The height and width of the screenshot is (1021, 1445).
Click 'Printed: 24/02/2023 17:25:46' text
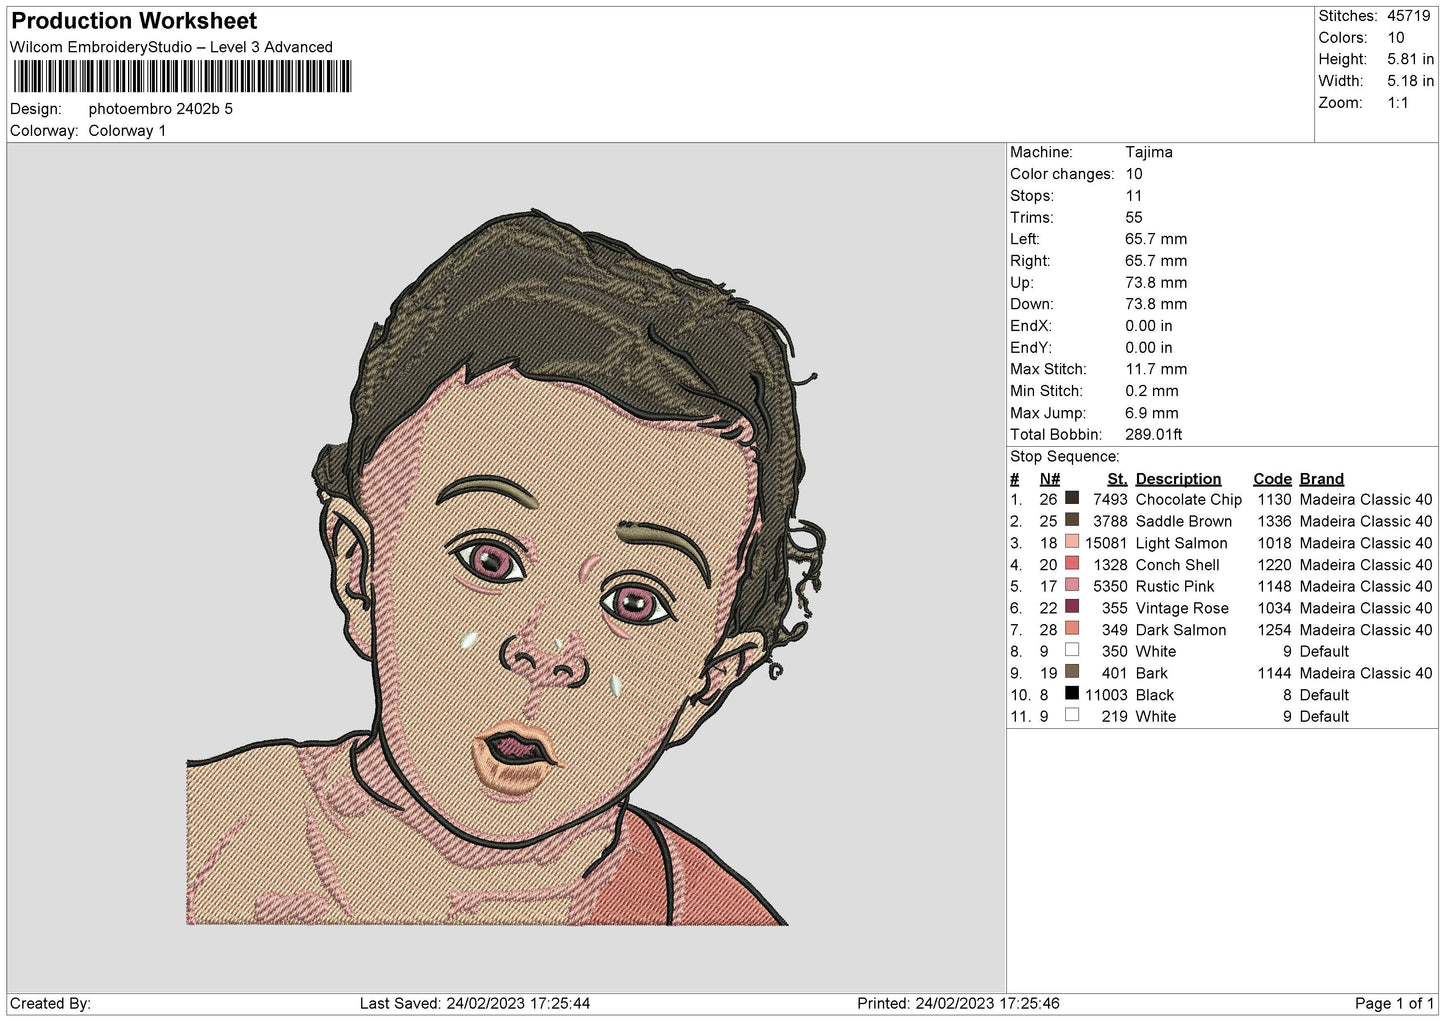(958, 1003)
